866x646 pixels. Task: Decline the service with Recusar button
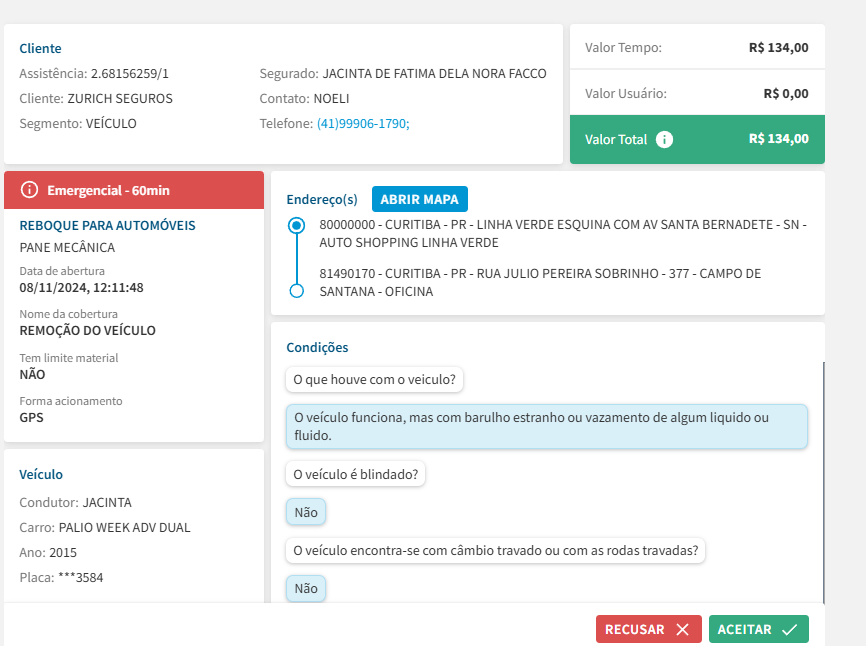(x=648, y=630)
